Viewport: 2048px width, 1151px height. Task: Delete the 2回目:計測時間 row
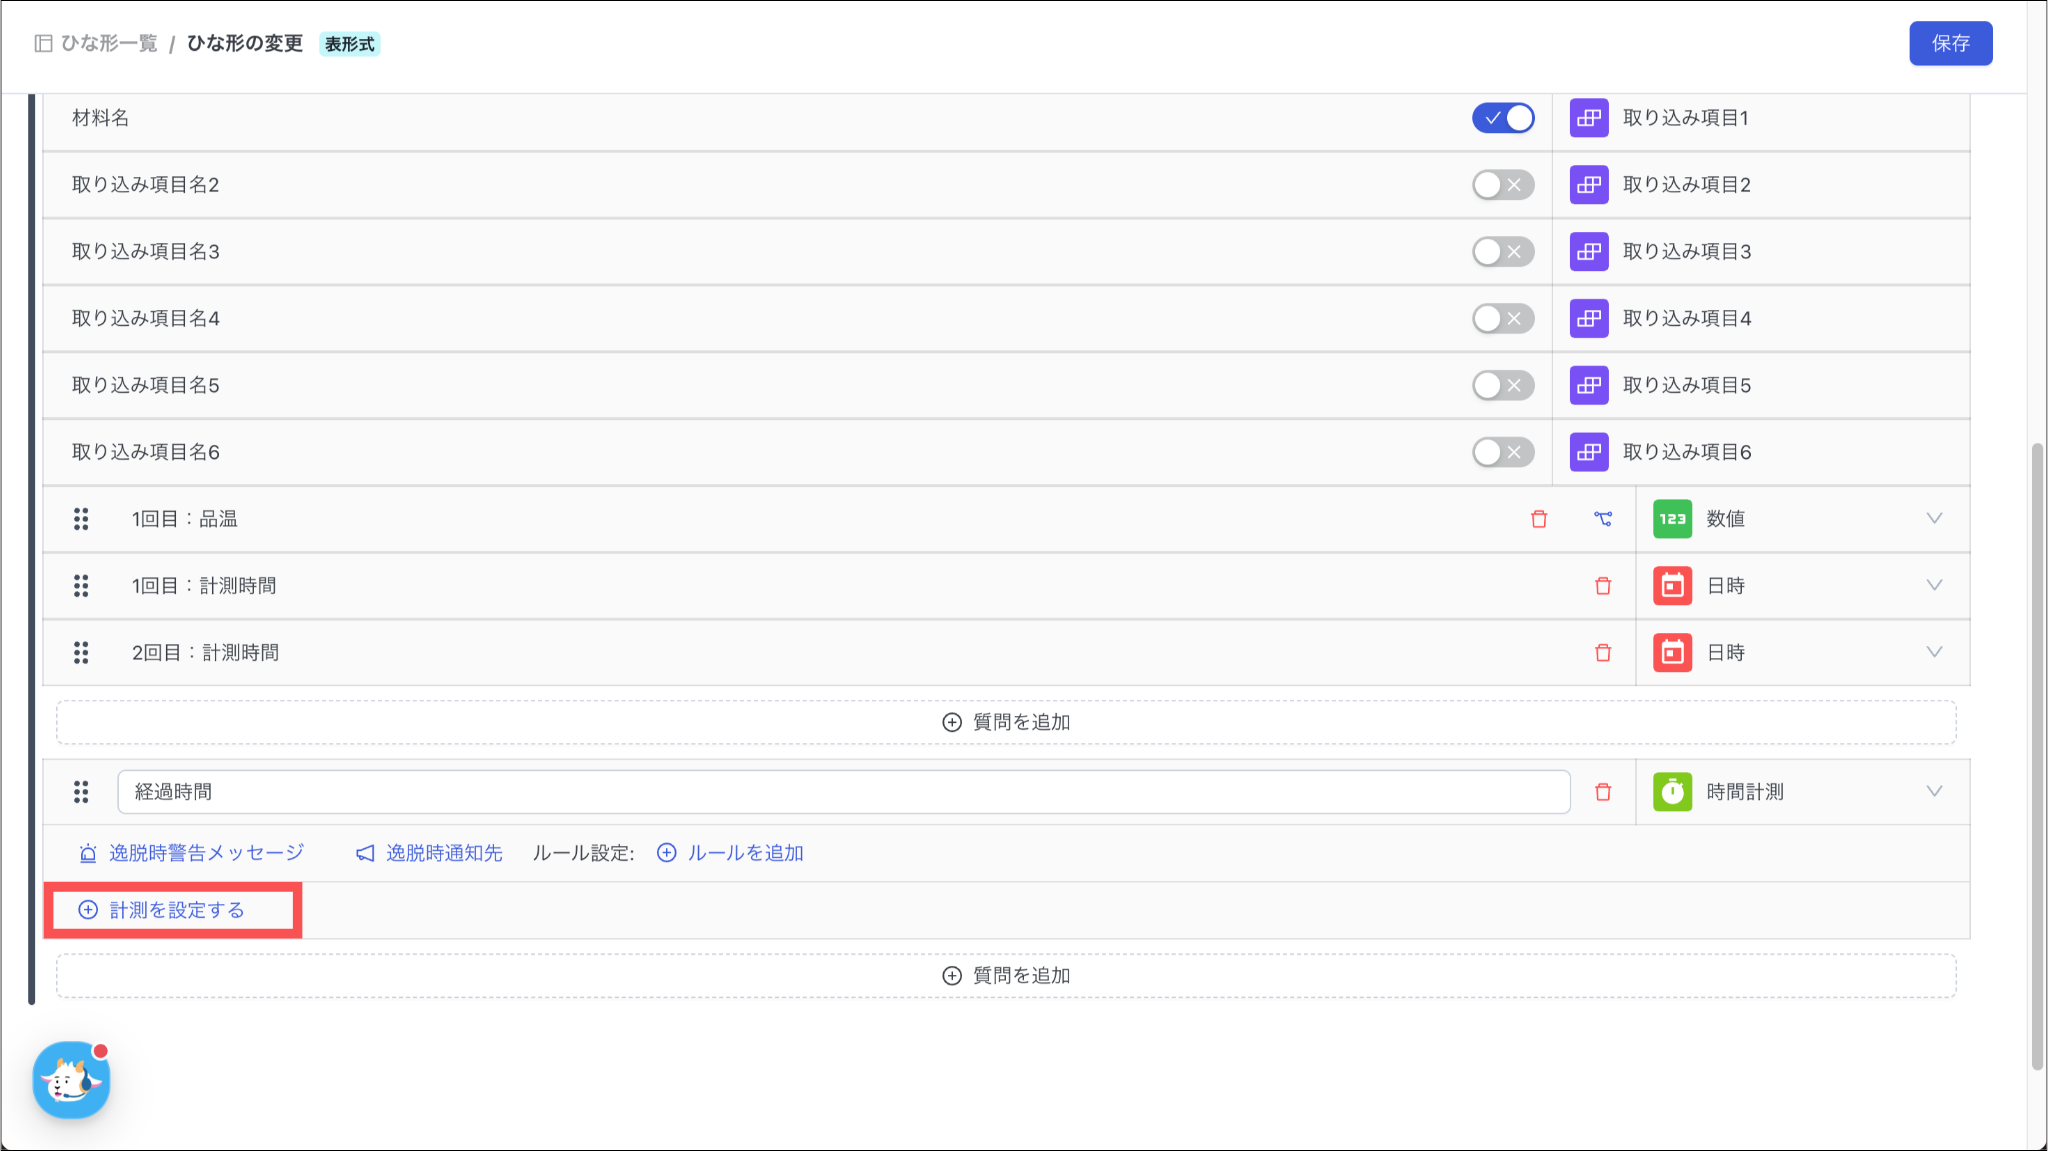(x=1603, y=653)
